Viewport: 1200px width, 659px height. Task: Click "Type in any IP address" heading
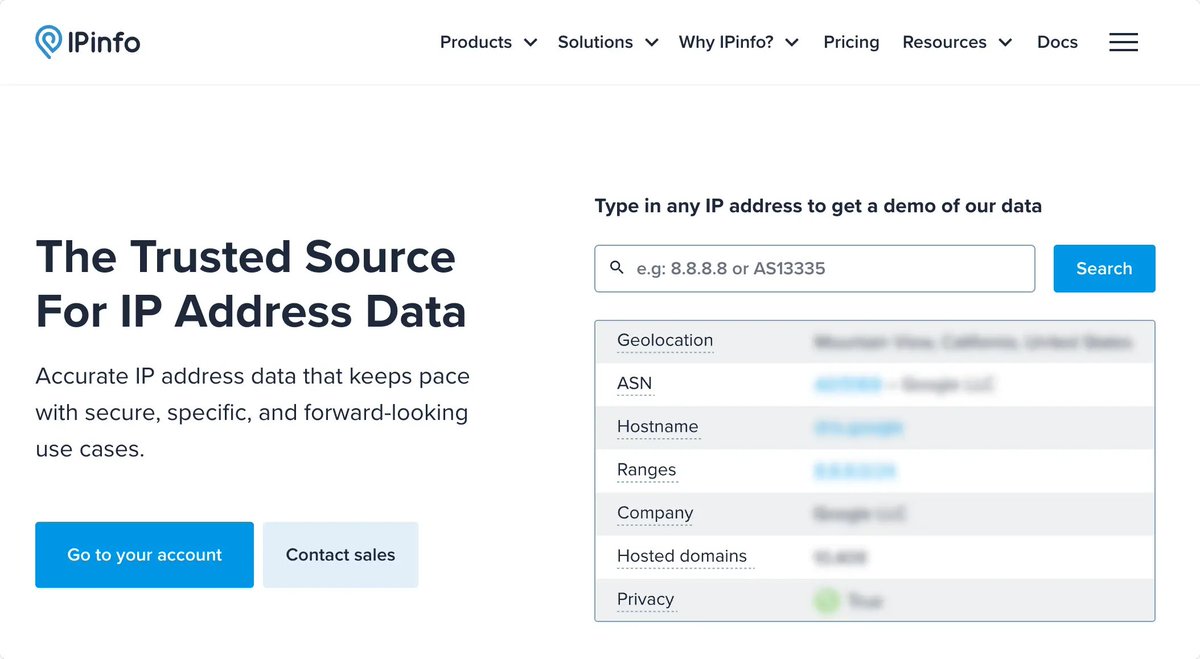pos(818,206)
